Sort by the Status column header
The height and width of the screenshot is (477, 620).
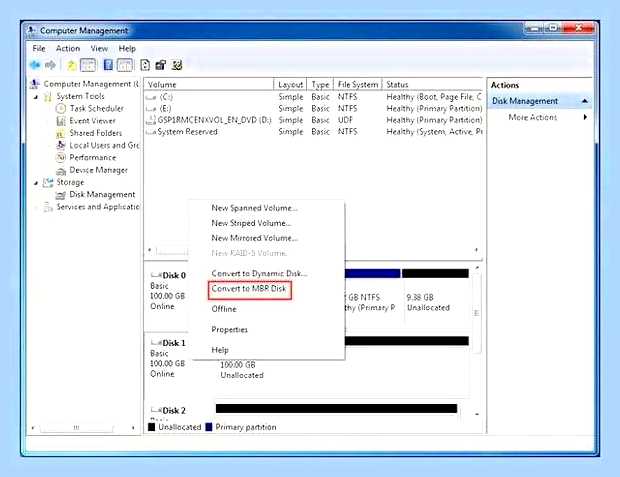click(433, 84)
